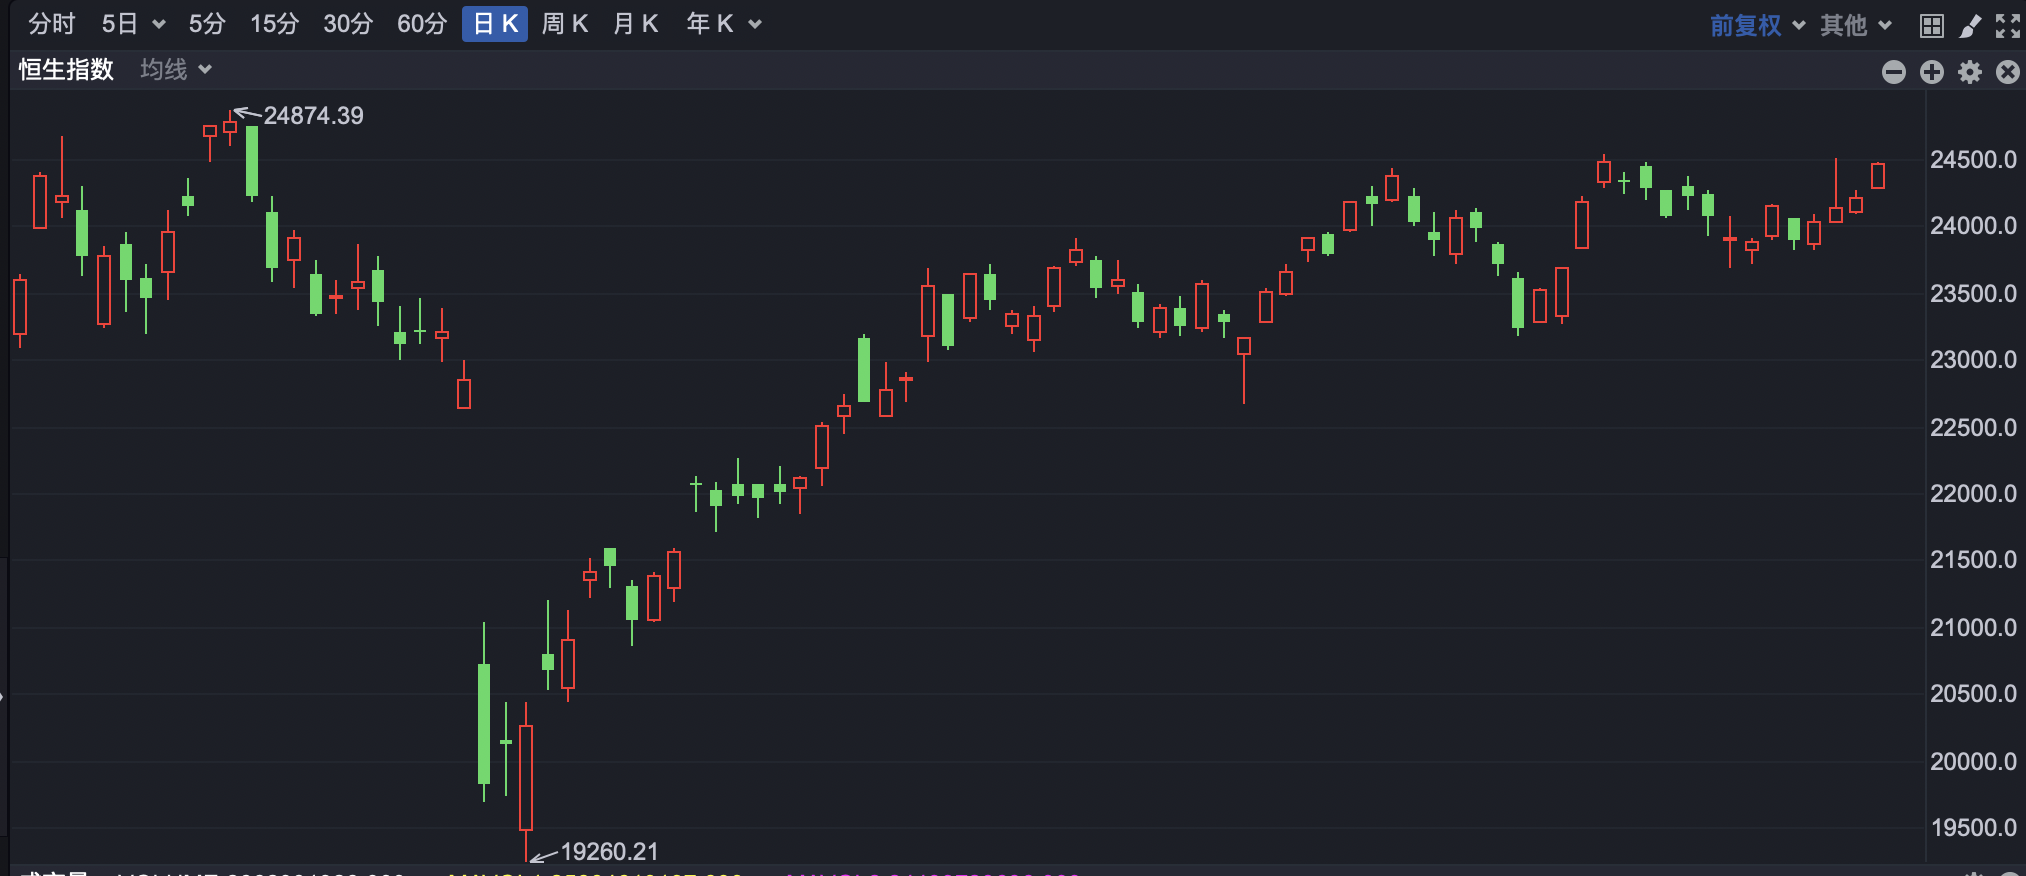This screenshot has width=2026, height=876.
Task: Choose the 60分 timeframe
Action: [x=421, y=24]
